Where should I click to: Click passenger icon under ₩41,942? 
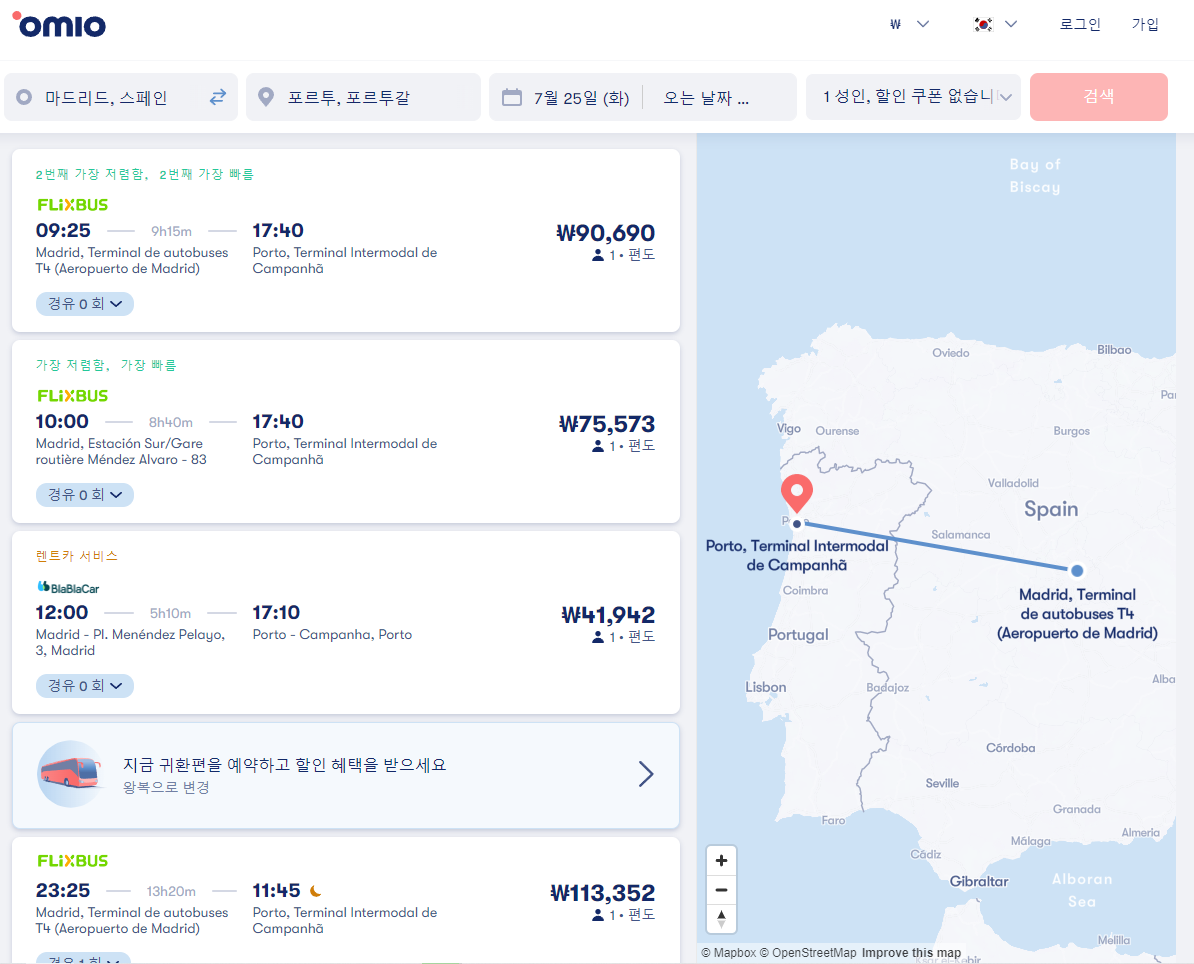[x=598, y=637]
